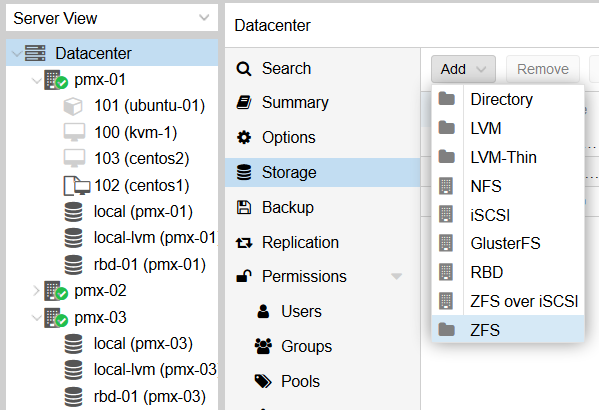Click the Replication arrows icon
The image size is (599, 410).
(x=244, y=243)
